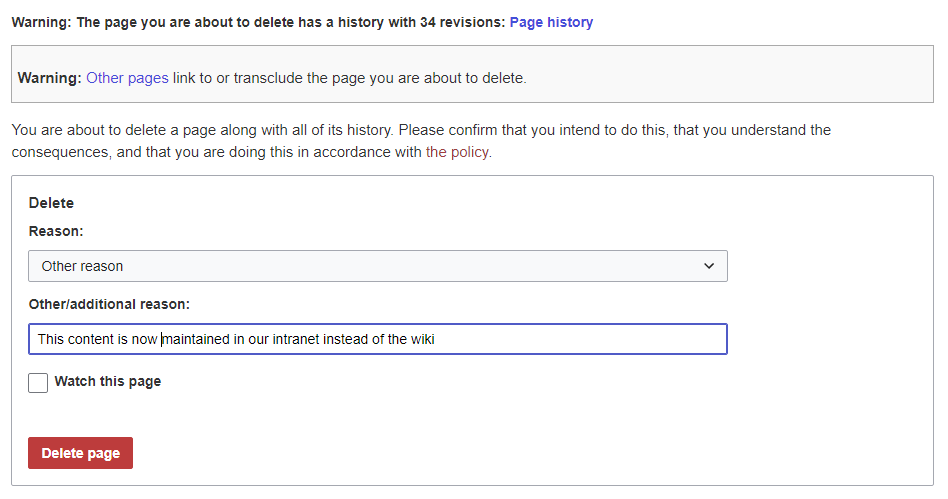Click the Watch this page label text
The height and width of the screenshot is (499, 948).
tap(107, 381)
